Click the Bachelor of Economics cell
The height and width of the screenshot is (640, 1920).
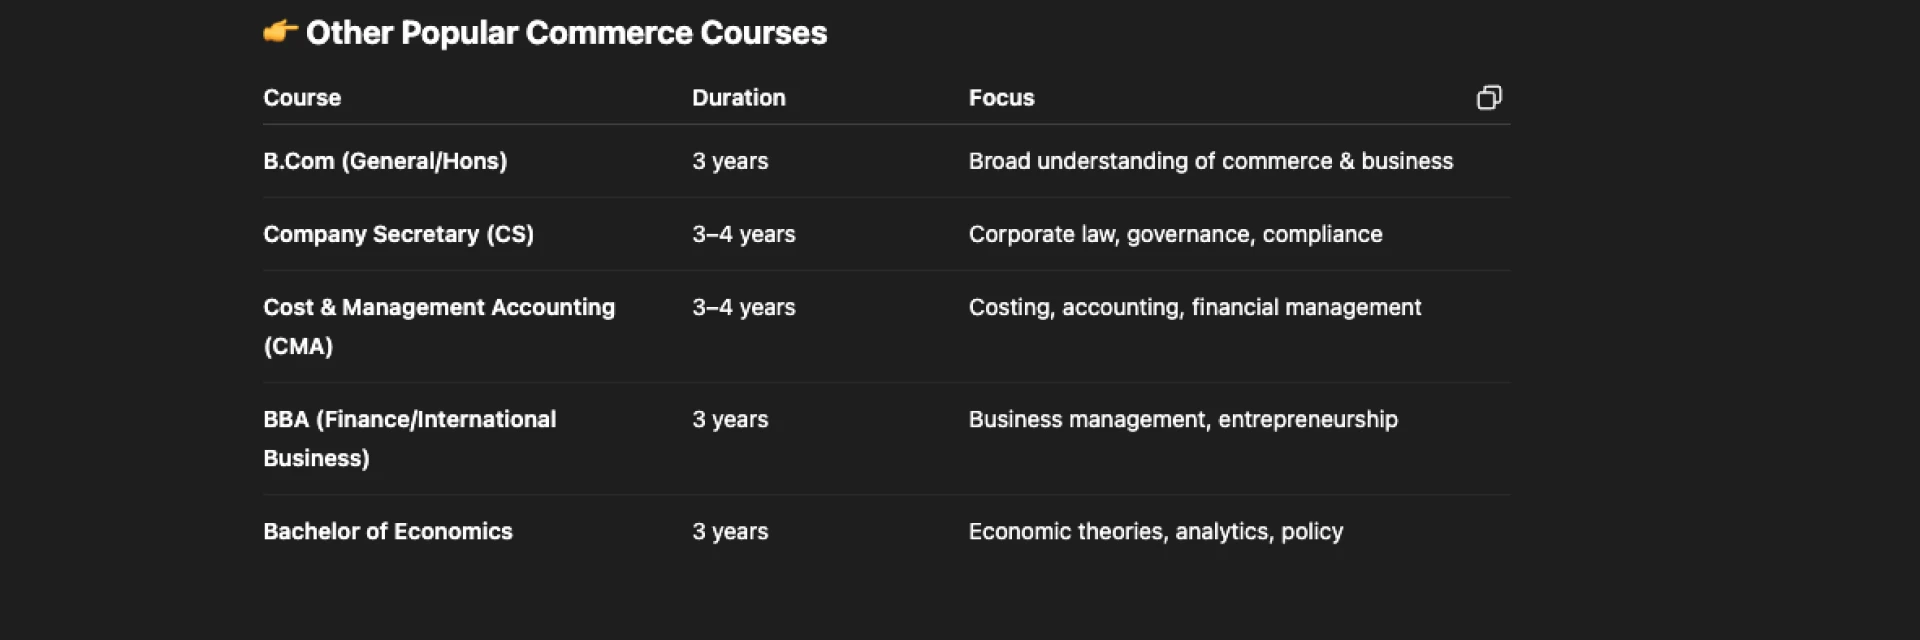(388, 531)
